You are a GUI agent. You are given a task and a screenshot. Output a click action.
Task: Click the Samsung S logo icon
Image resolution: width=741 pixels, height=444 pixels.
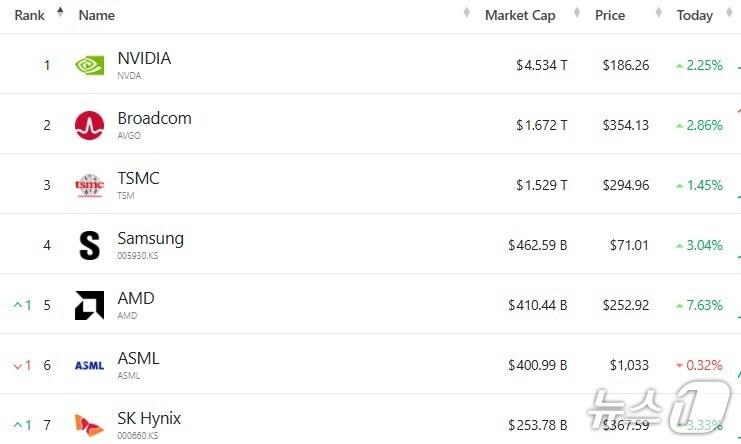89,245
